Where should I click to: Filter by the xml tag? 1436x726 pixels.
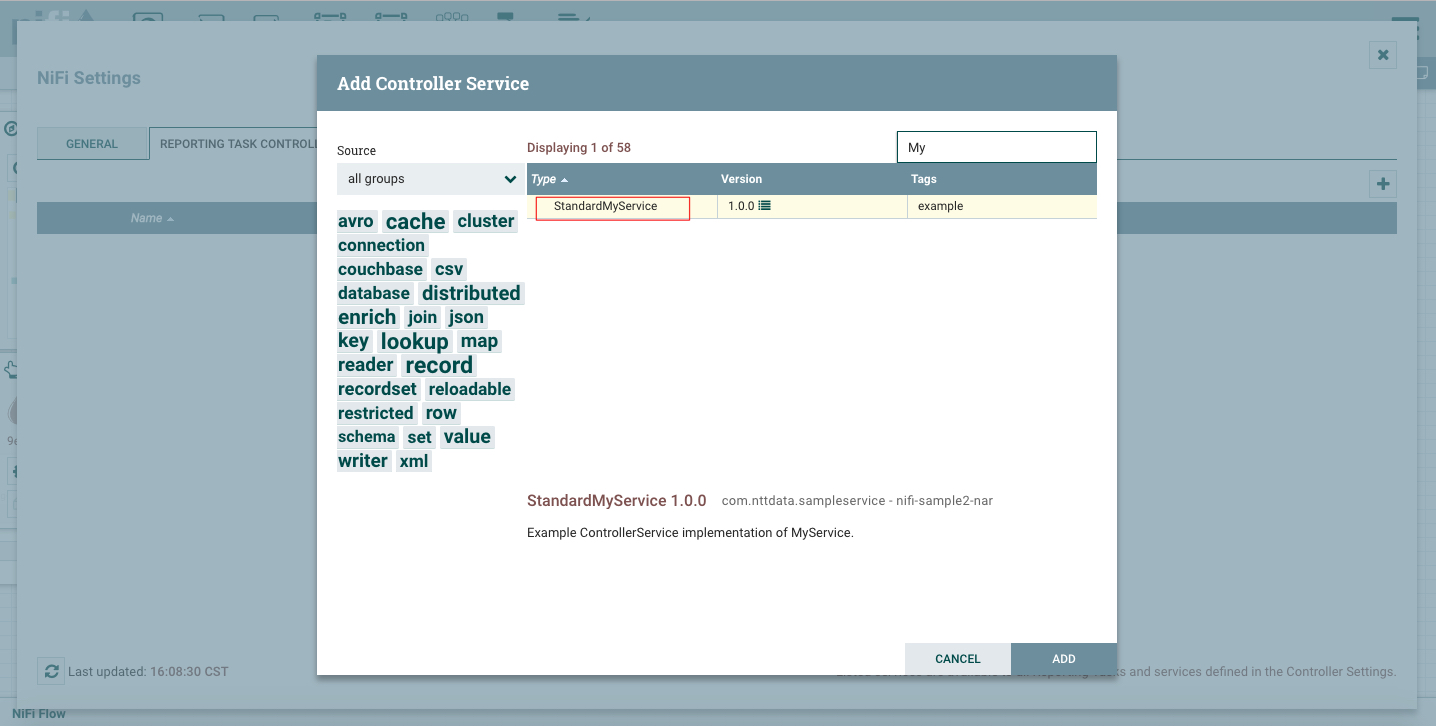point(414,461)
